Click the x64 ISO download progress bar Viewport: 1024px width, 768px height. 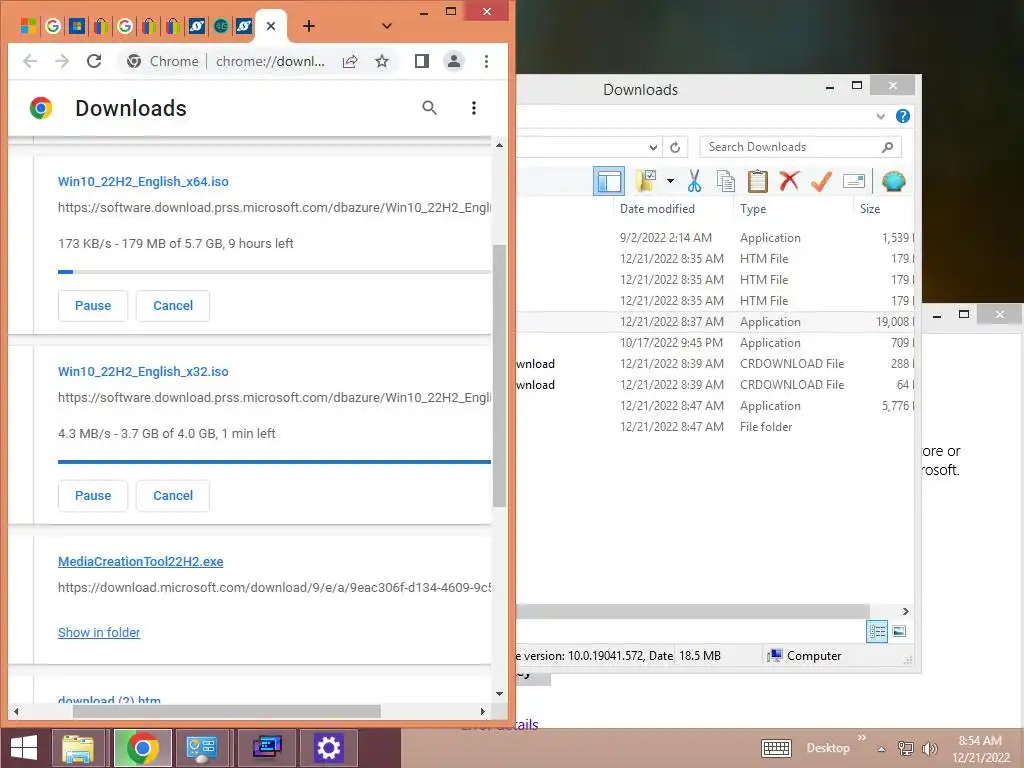point(274,272)
